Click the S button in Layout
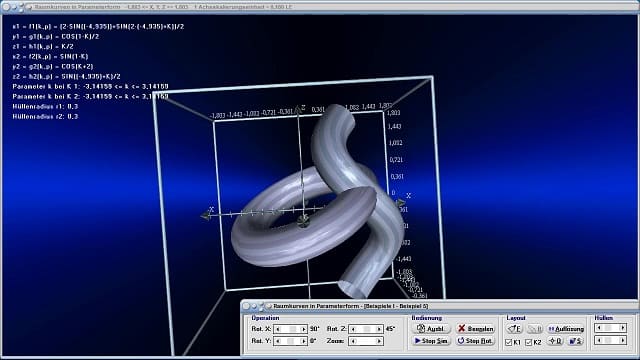This screenshot has width=640, height=360. 576,341
